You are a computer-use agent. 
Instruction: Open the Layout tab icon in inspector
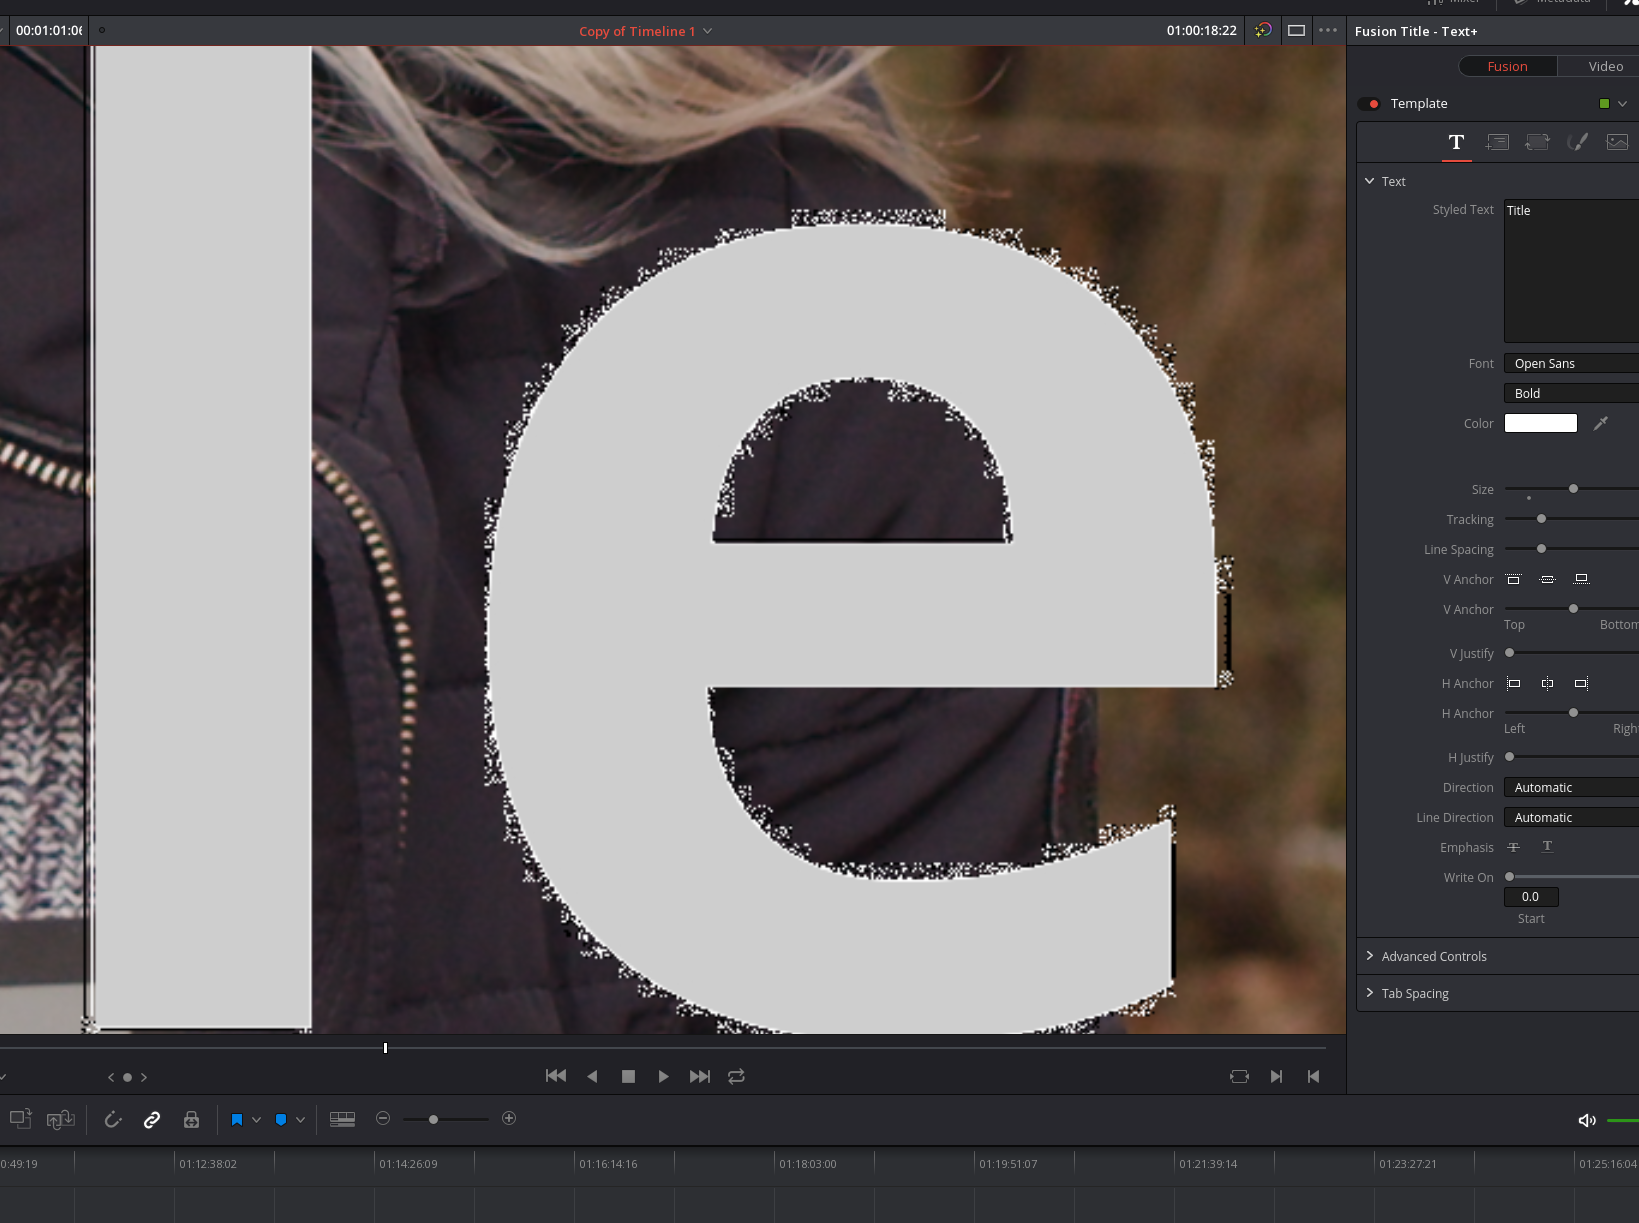1497,142
